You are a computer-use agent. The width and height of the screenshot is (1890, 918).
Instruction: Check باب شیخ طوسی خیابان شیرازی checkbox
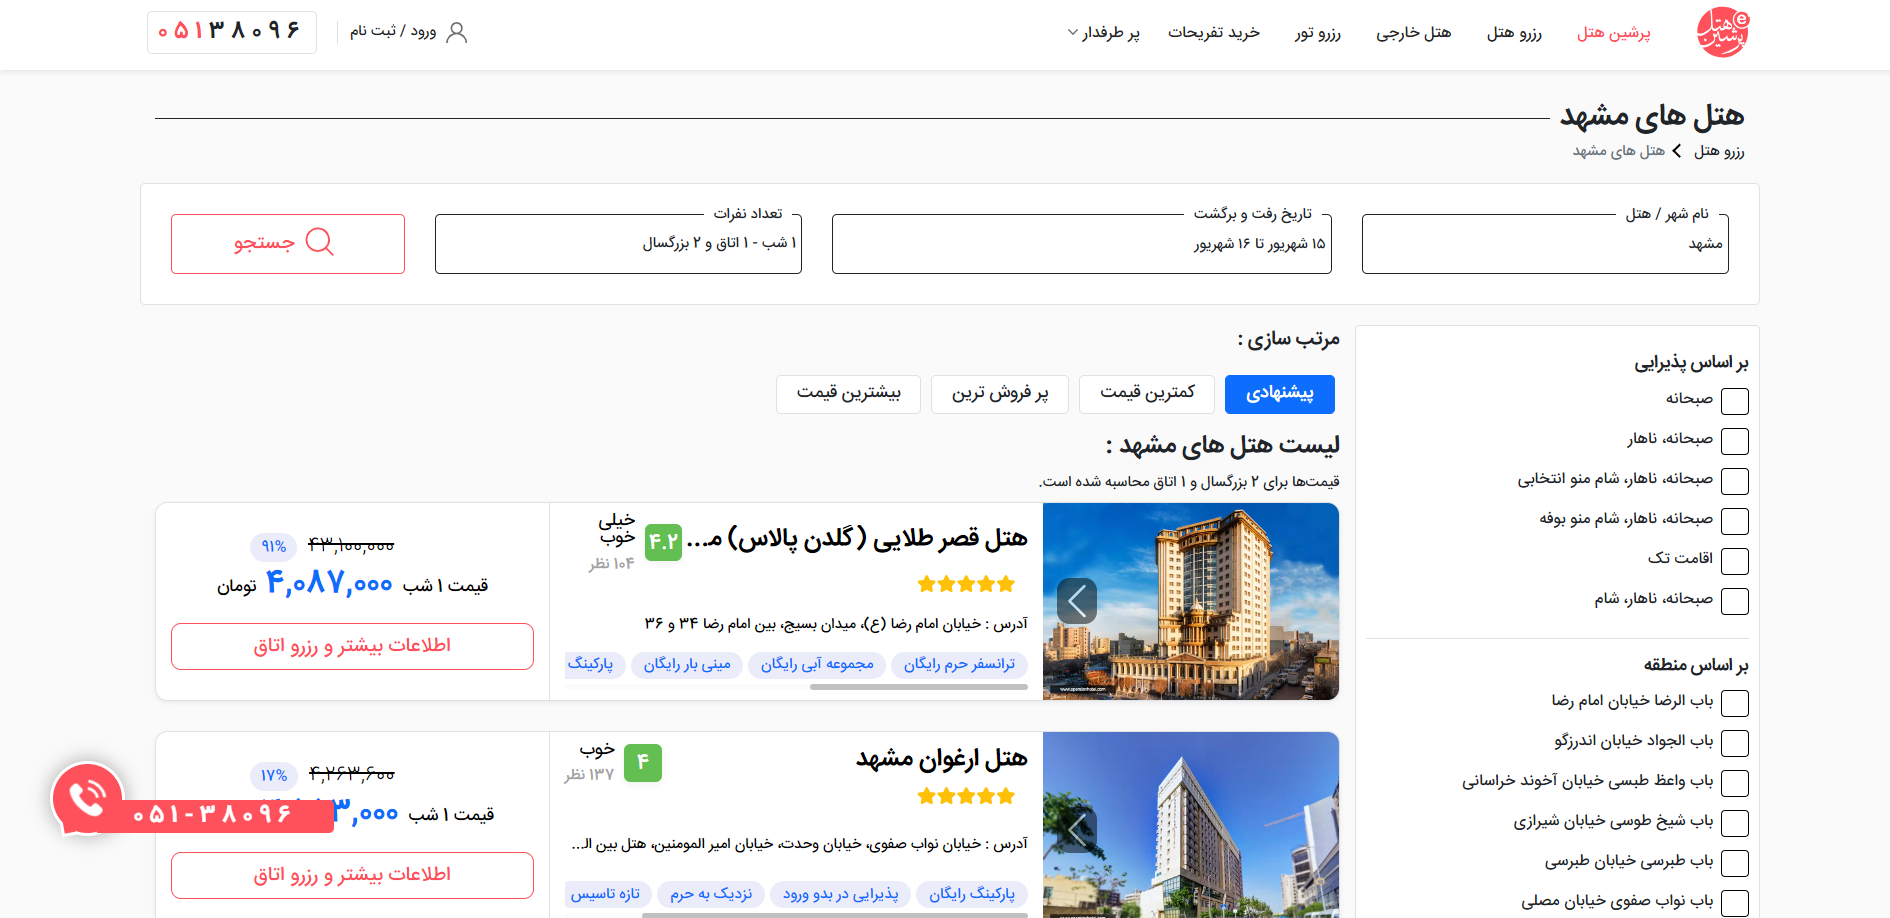1735,823
